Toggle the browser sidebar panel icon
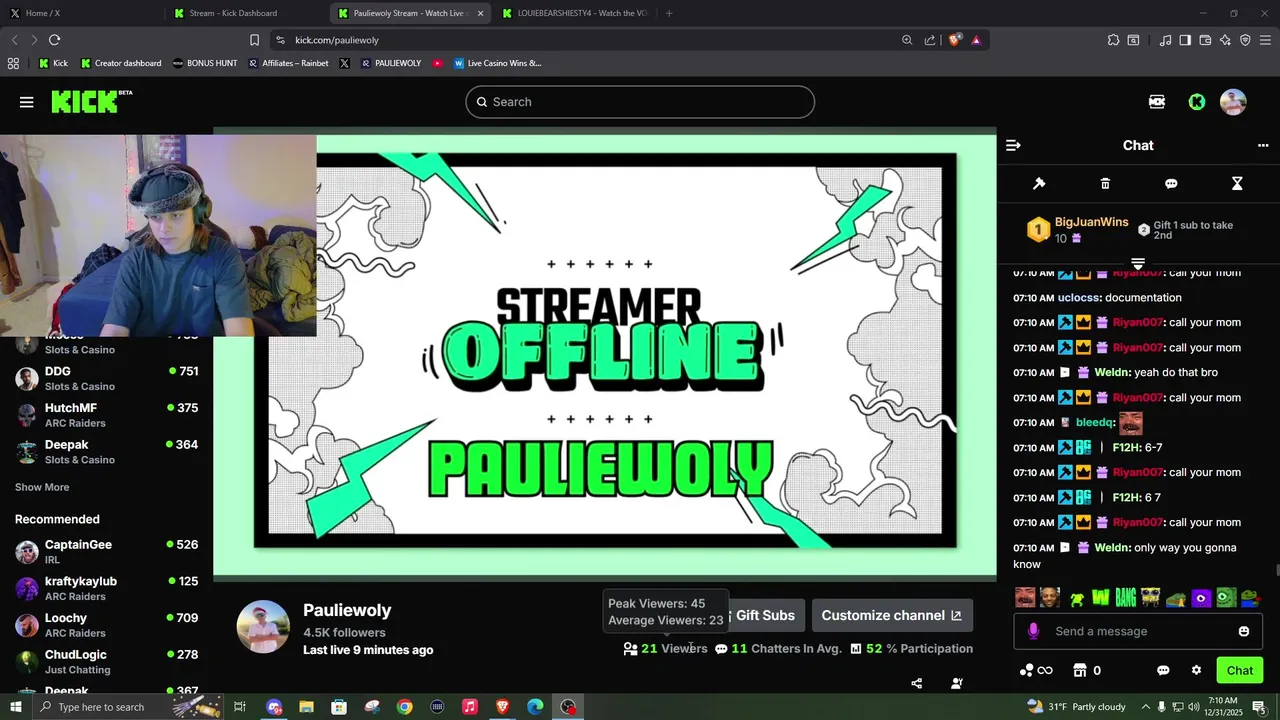Viewport: 1280px width, 720px height. (1185, 40)
